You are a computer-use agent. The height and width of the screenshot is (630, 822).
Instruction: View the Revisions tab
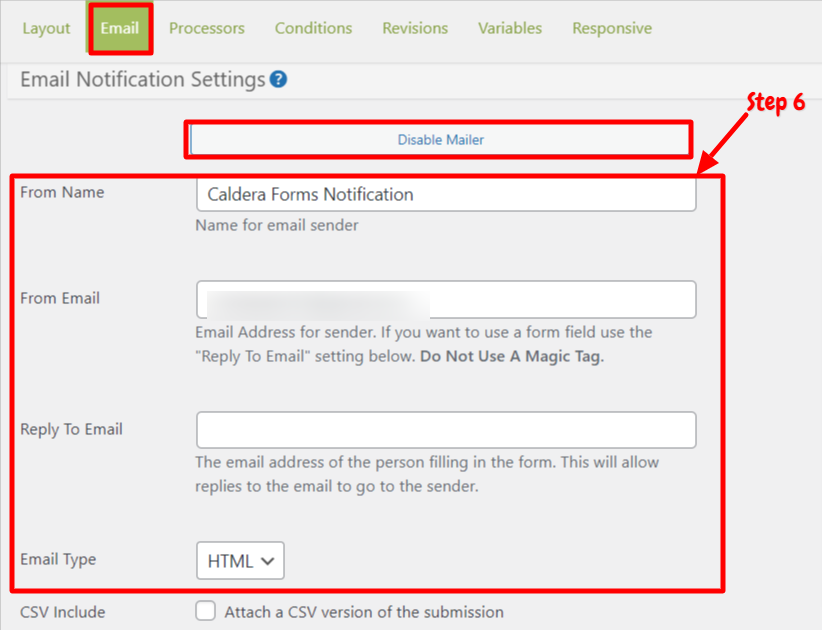tap(415, 28)
